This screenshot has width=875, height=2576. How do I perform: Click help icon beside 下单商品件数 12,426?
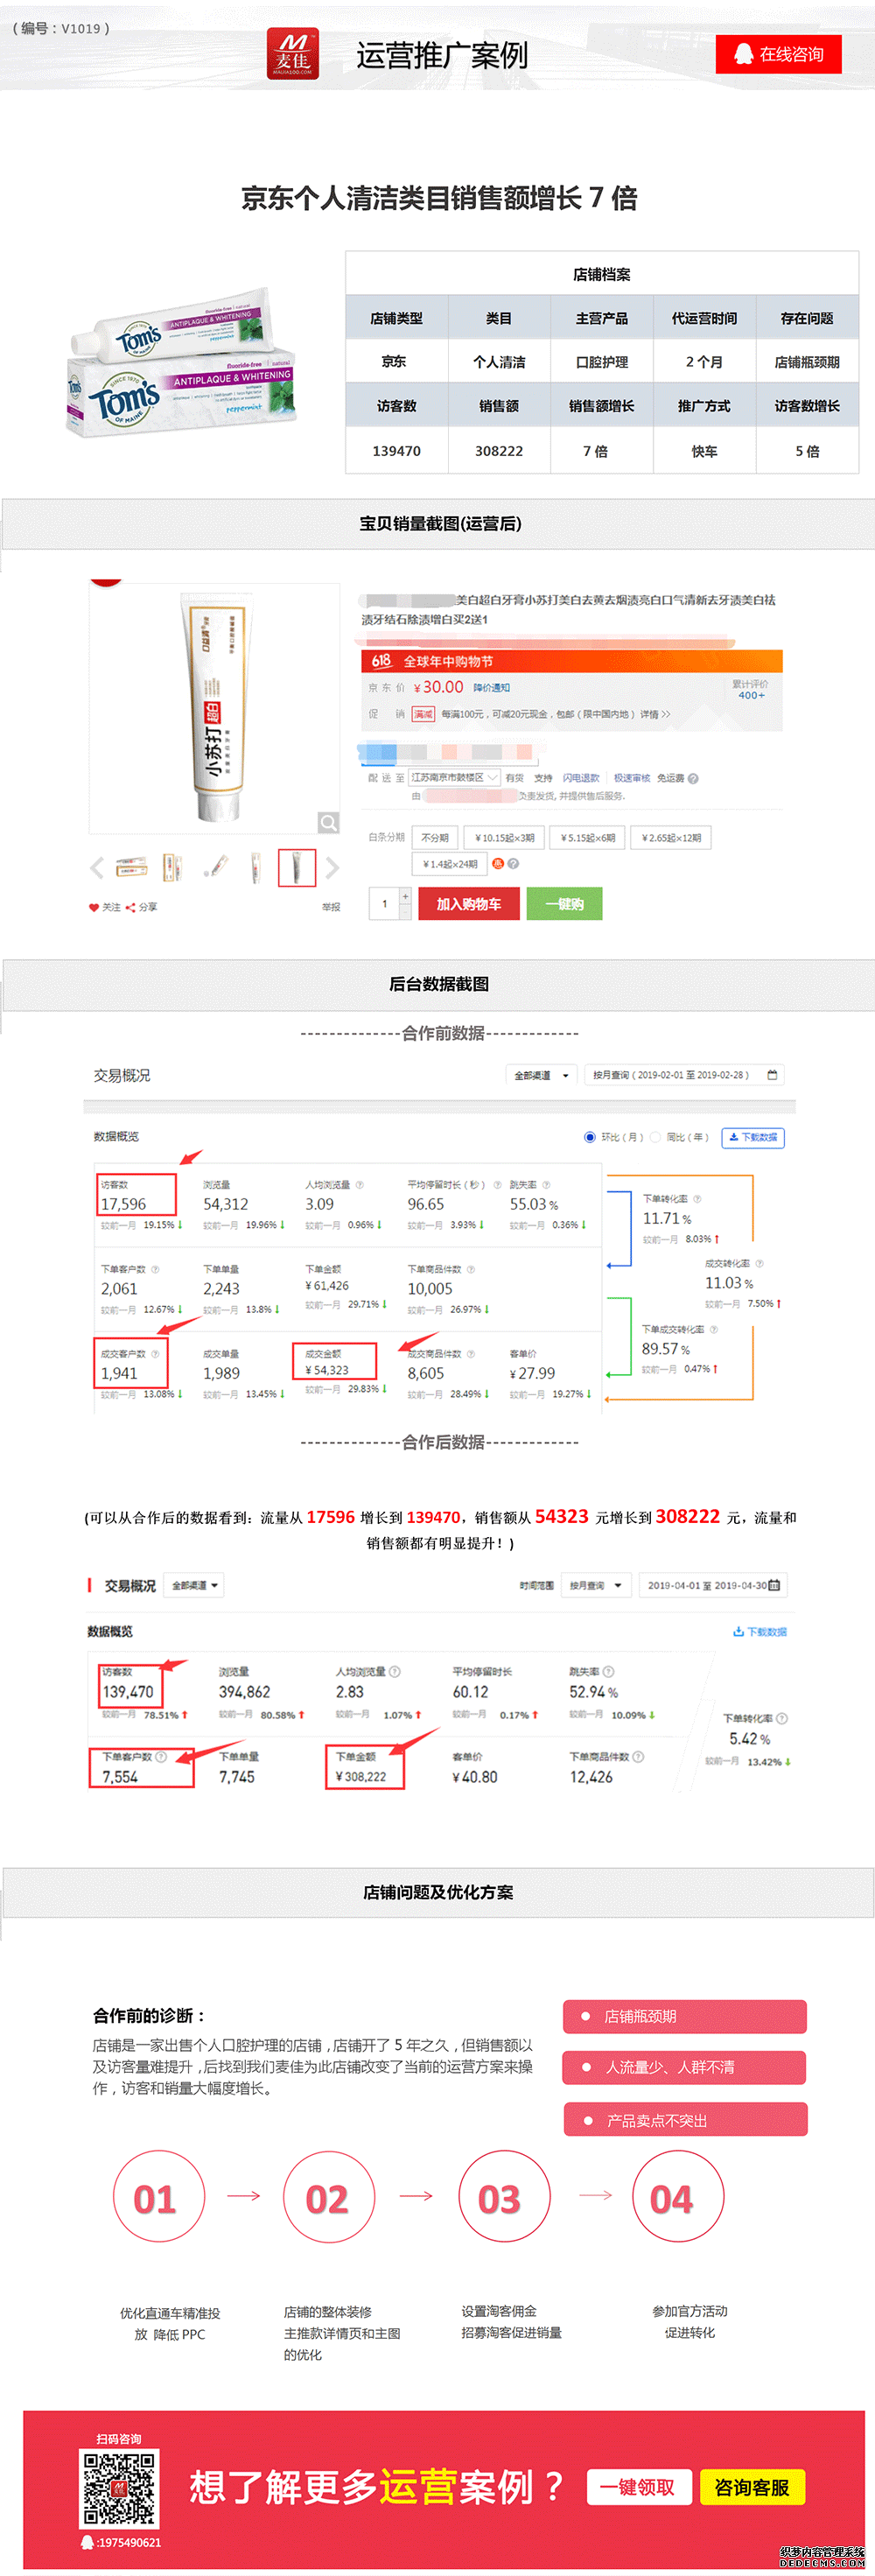coord(638,1756)
